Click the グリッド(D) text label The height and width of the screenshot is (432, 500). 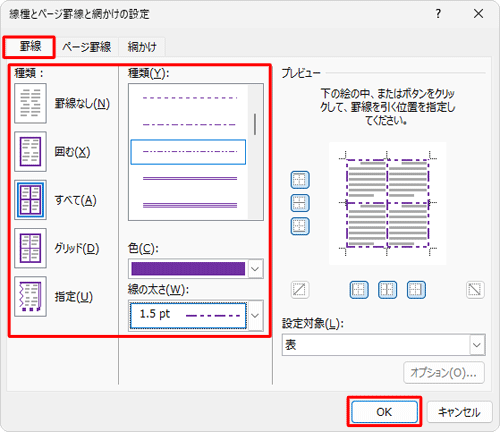pos(77,248)
